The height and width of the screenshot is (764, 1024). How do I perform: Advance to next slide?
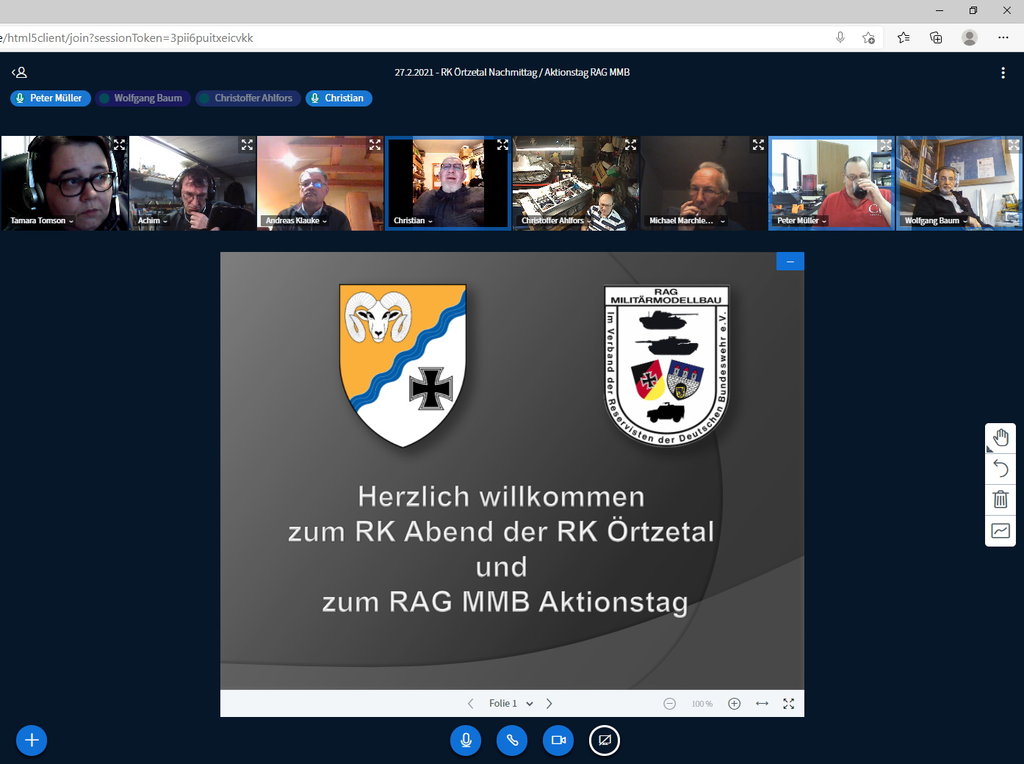coord(549,703)
